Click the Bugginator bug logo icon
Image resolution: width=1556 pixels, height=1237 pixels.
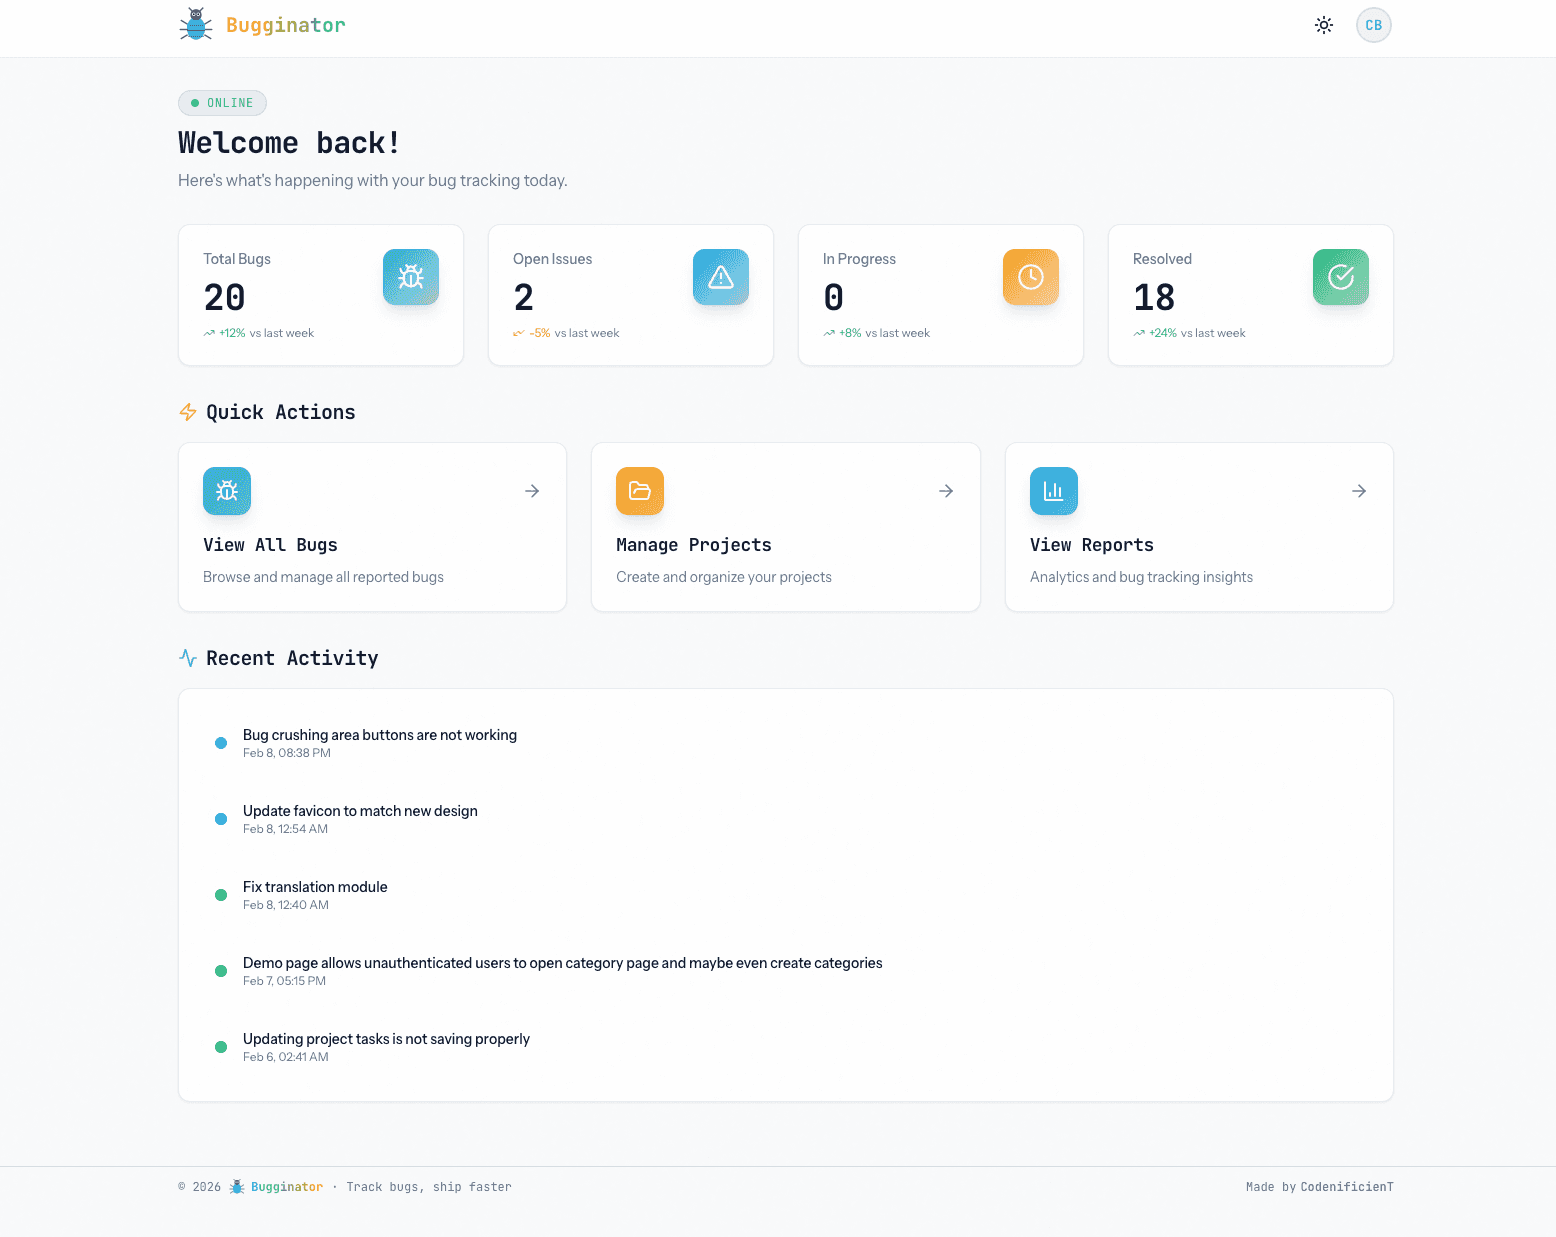click(x=196, y=25)
